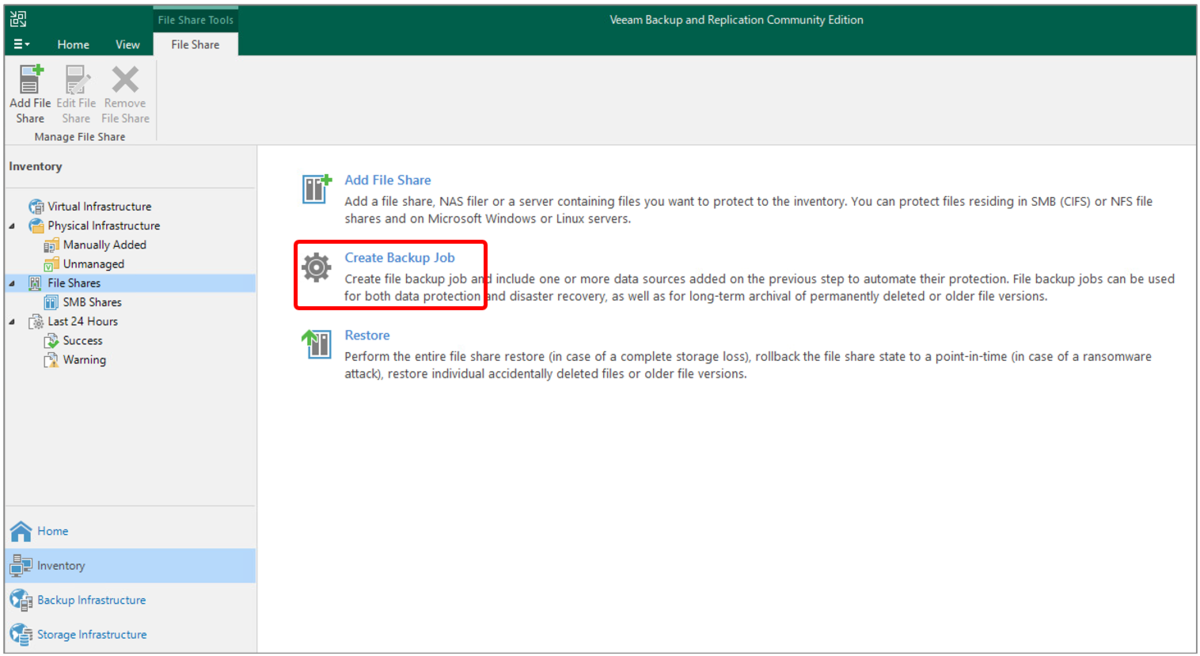Open the Add File Share link
The width and height of the screenshot is (1200, 656).
pyautogui.click(x=388, y=180)
